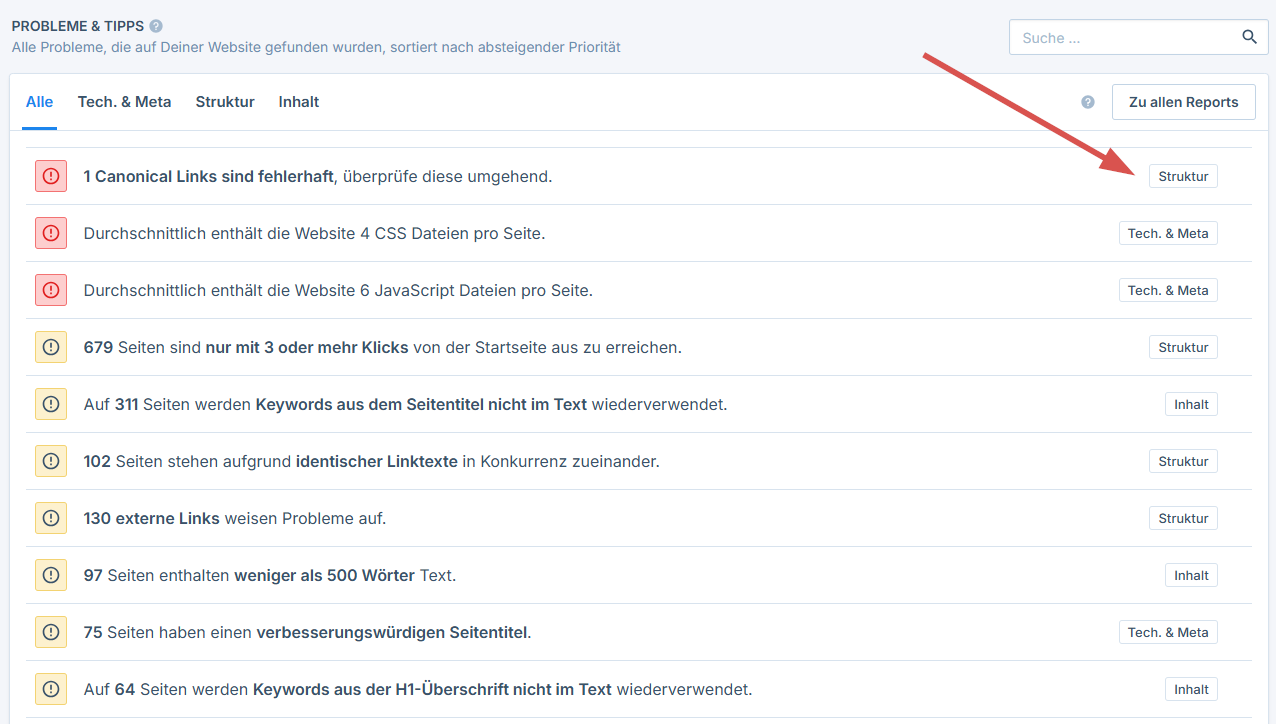Open the '6 JavaScript Dateien pro Seite' issue
Screen dimensions: 1276x724
coord(338,290)
